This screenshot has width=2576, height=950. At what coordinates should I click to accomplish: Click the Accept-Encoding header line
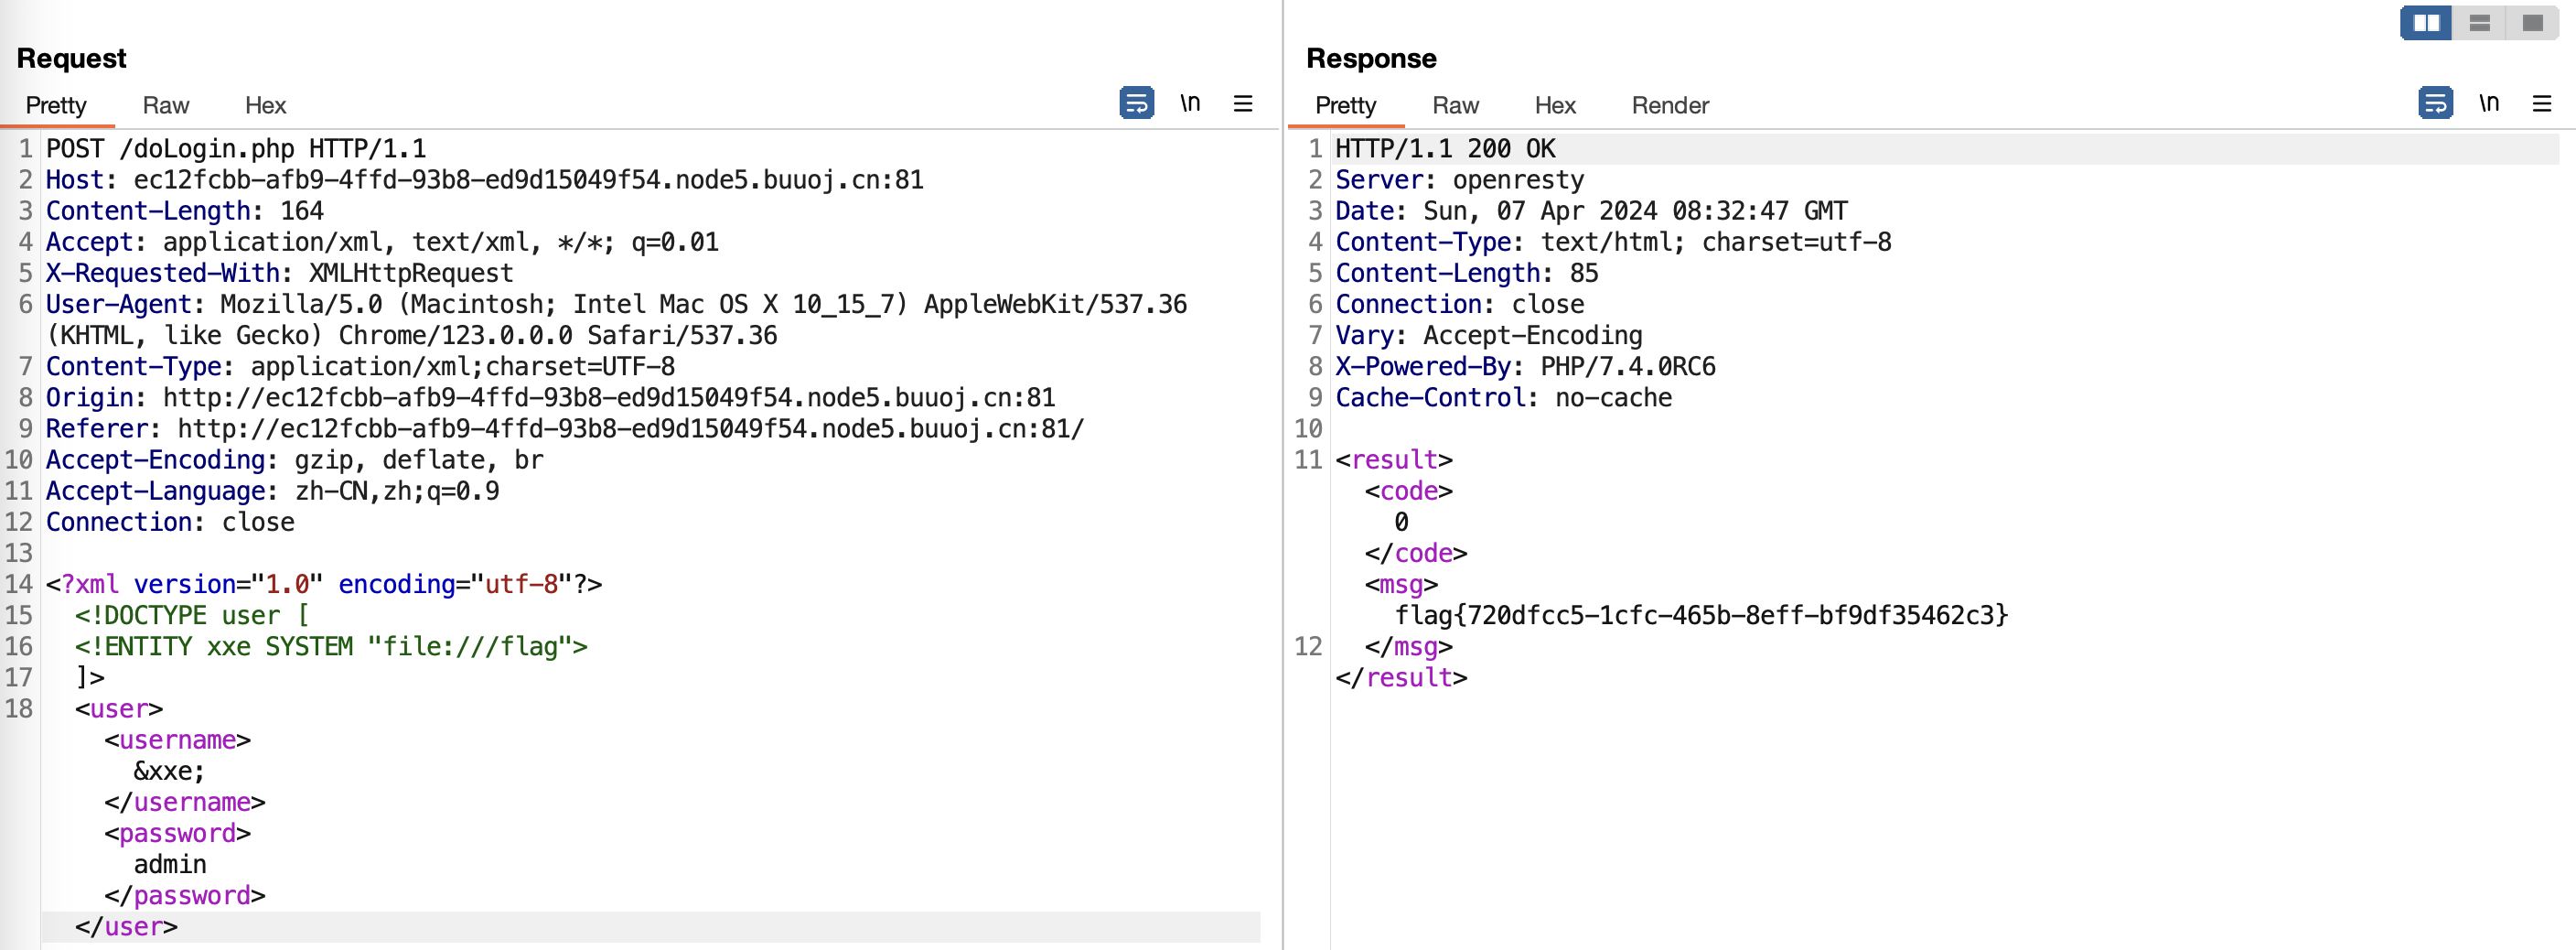point(295,459)
